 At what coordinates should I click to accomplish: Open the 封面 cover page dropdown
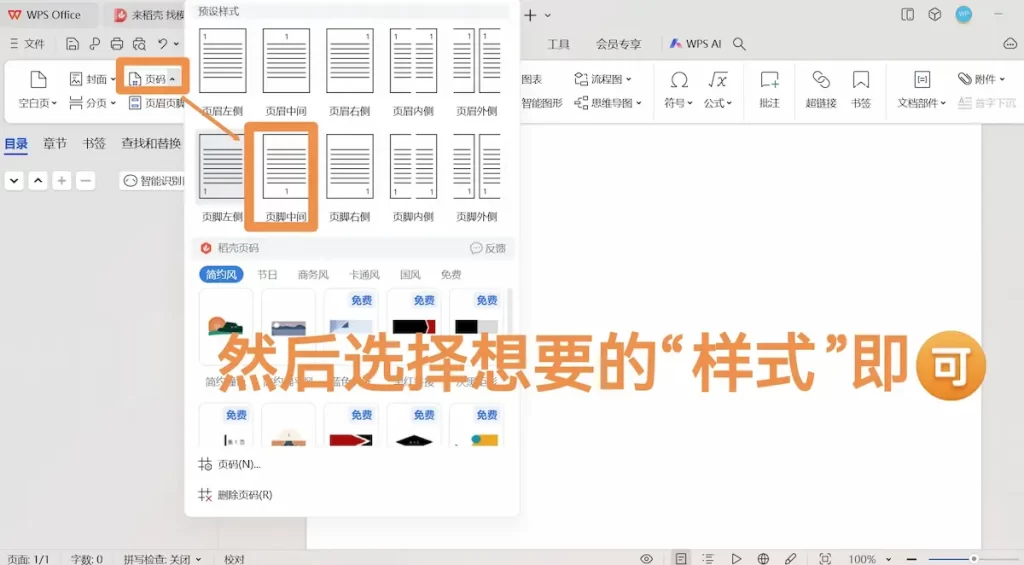[92, 79]
